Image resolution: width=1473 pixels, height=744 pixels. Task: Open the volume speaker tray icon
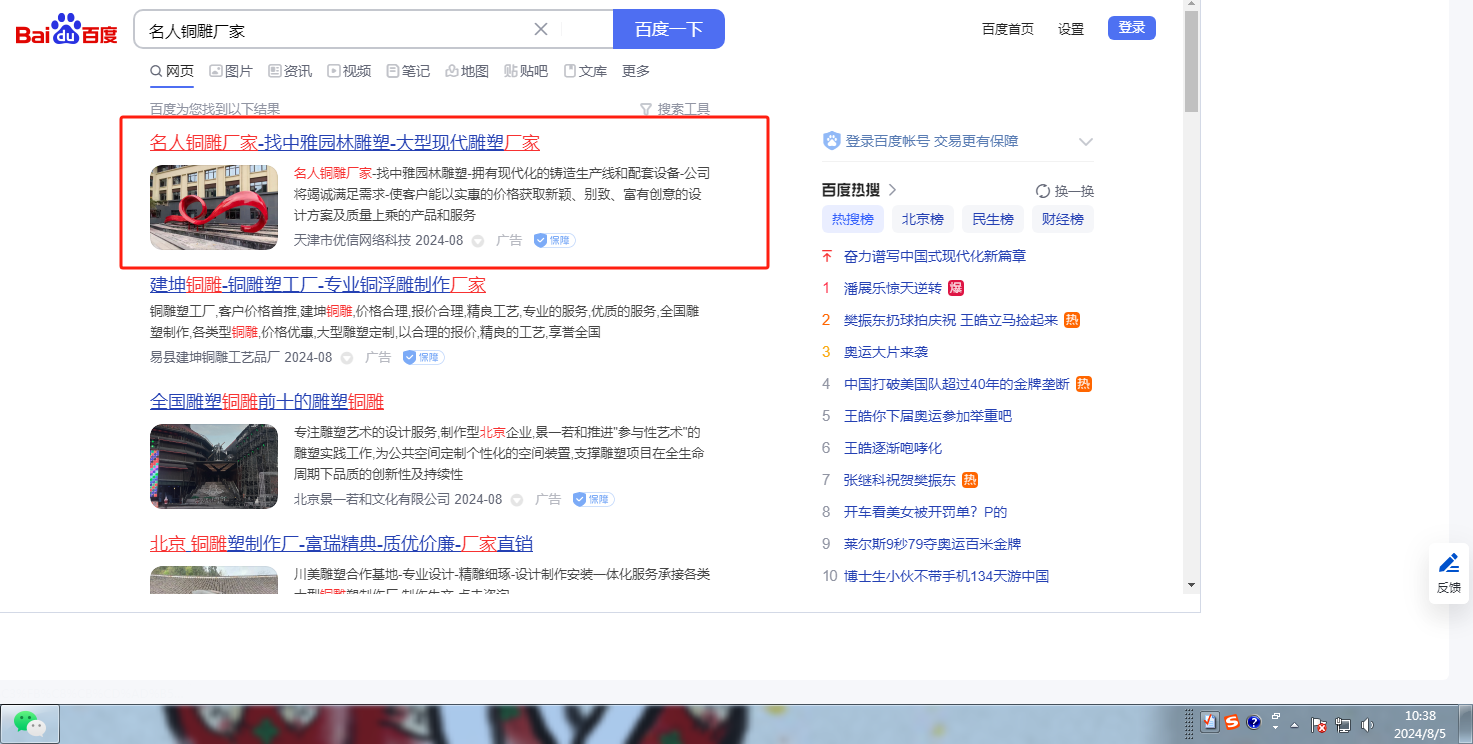tap(1367, 724)
